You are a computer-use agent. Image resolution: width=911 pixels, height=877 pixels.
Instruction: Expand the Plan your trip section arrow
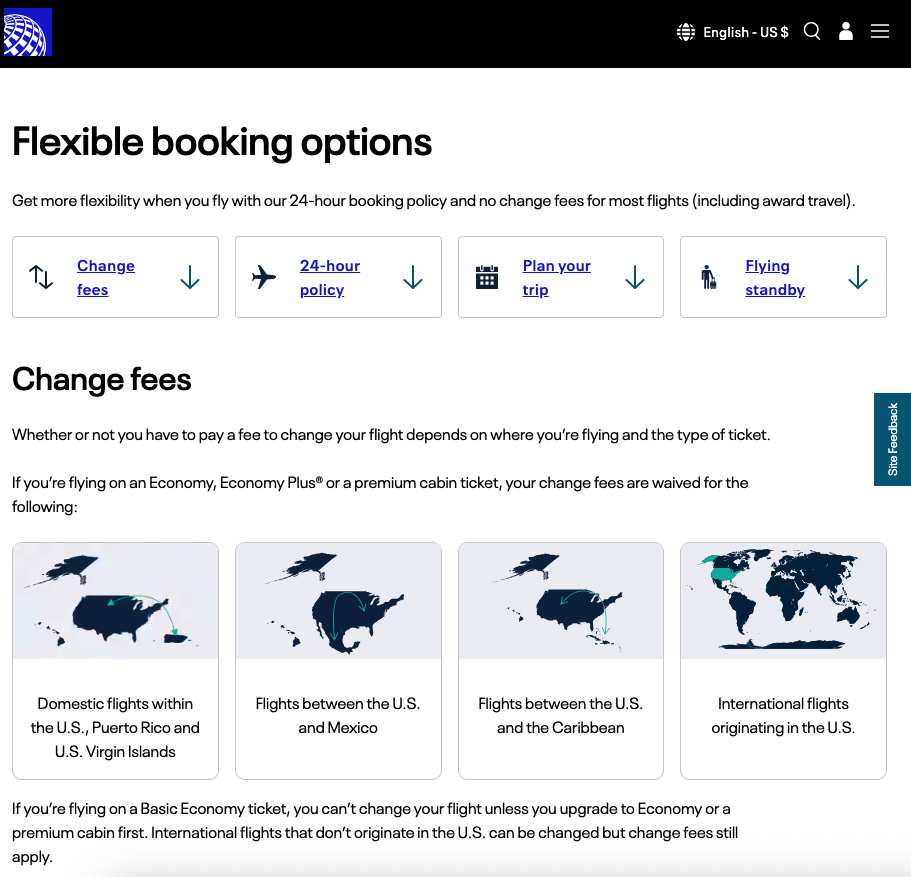(635, 277)
